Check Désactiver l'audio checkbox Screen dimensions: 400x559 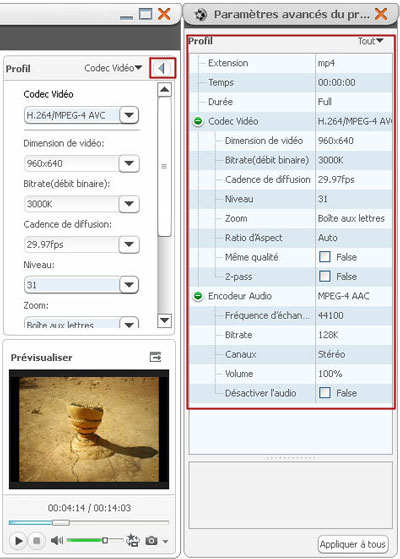pos(324,393)
